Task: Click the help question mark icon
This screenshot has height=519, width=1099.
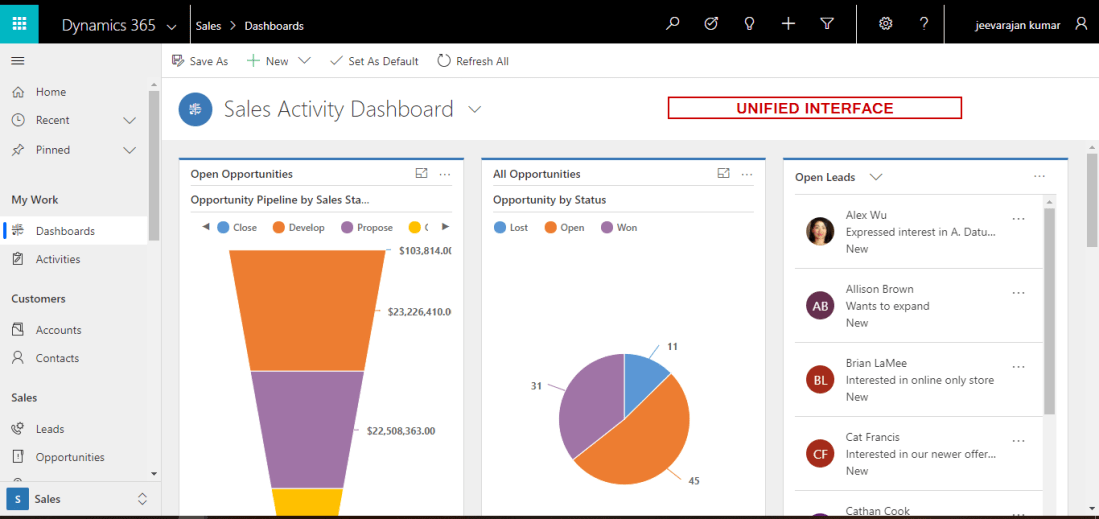Action: 924,24
